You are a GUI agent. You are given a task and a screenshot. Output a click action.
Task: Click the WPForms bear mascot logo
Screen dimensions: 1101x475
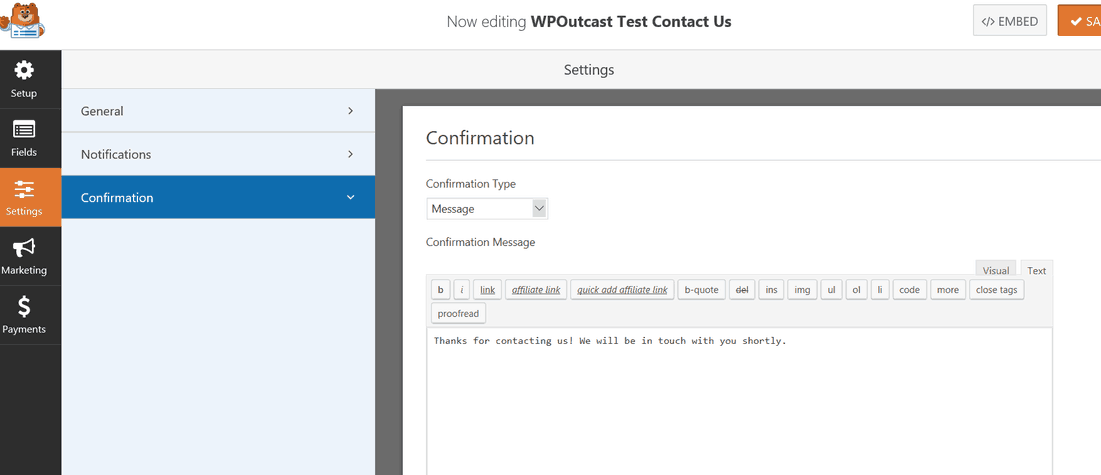23,21
